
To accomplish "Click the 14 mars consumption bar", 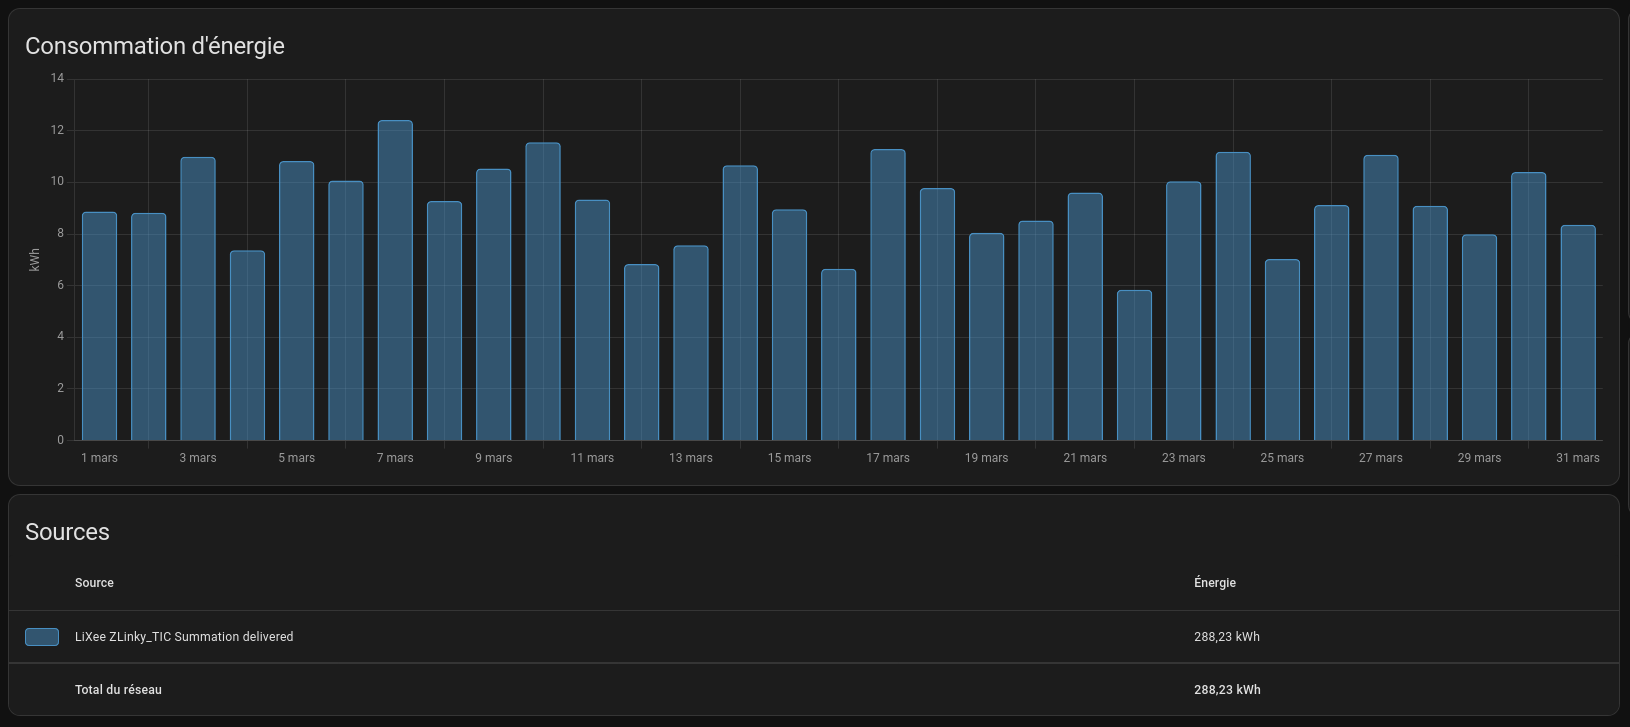I will point(740,303).
